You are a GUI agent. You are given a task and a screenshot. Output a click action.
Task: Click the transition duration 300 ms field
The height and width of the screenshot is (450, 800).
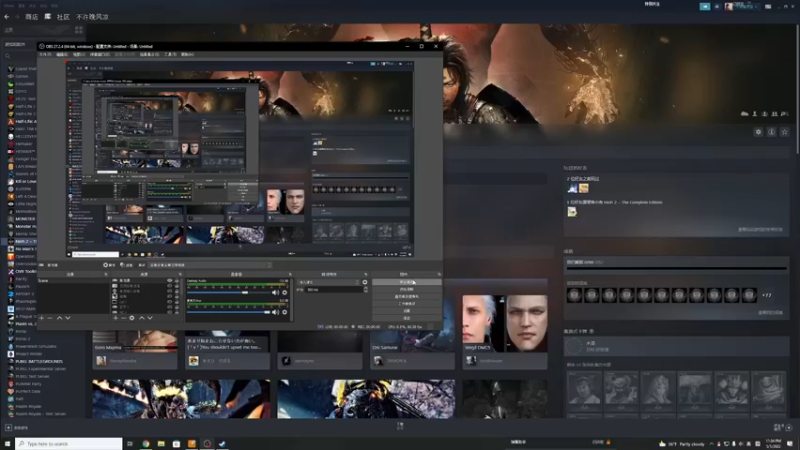pos(334,289)
